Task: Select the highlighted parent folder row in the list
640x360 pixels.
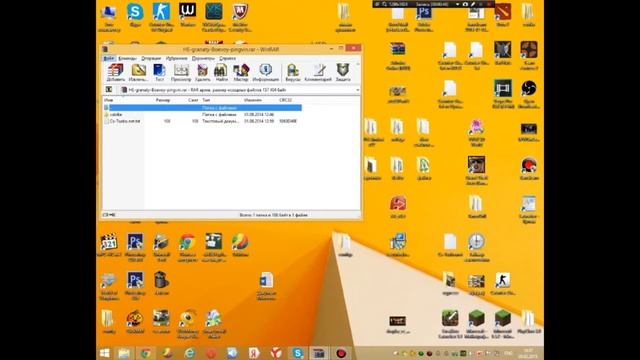Action: tap(202, 108)
